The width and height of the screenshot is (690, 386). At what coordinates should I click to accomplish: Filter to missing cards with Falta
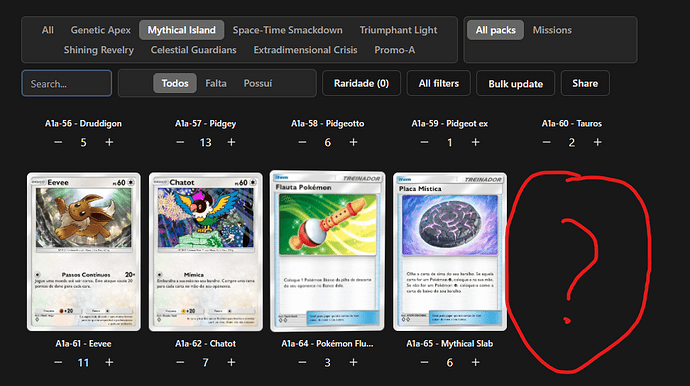[216, 83]
